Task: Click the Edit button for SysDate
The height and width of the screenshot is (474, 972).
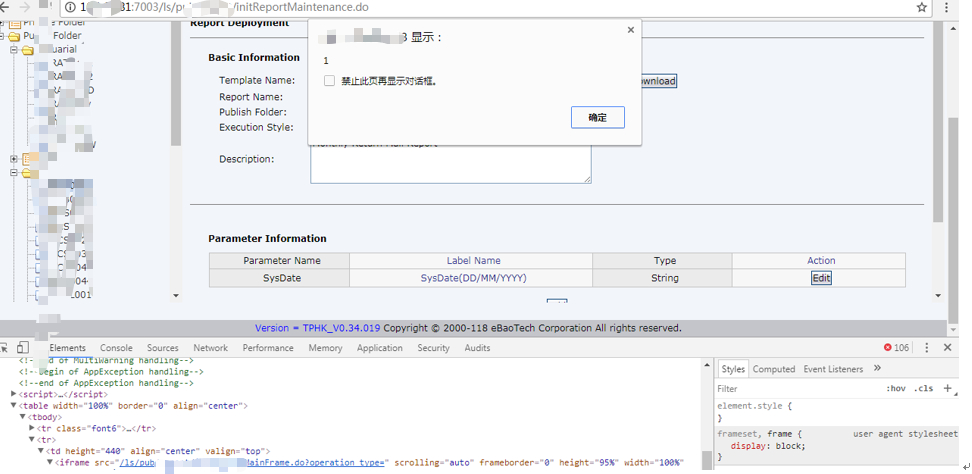Action: click(821, 278)
